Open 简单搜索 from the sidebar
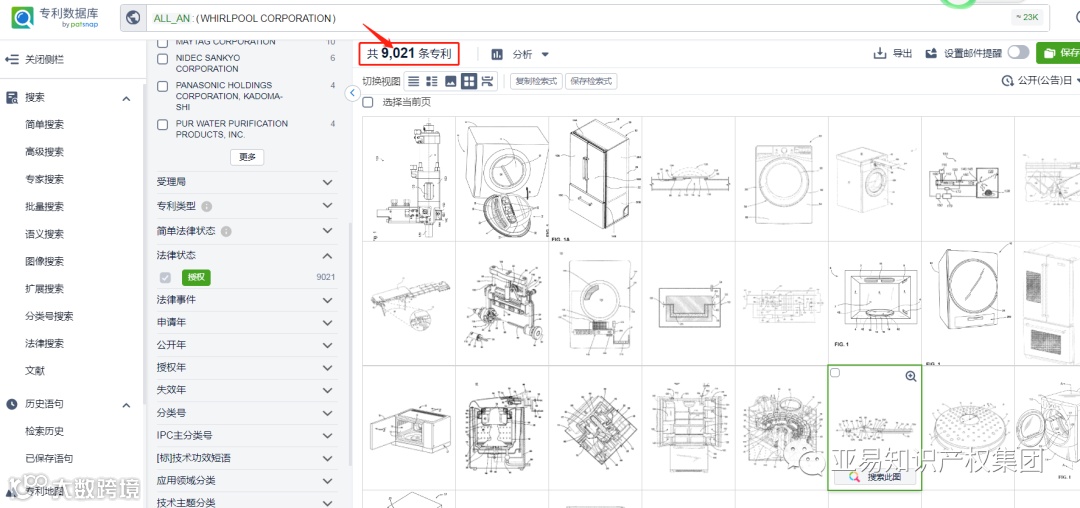1080x508 pixels. click(45, 125)
